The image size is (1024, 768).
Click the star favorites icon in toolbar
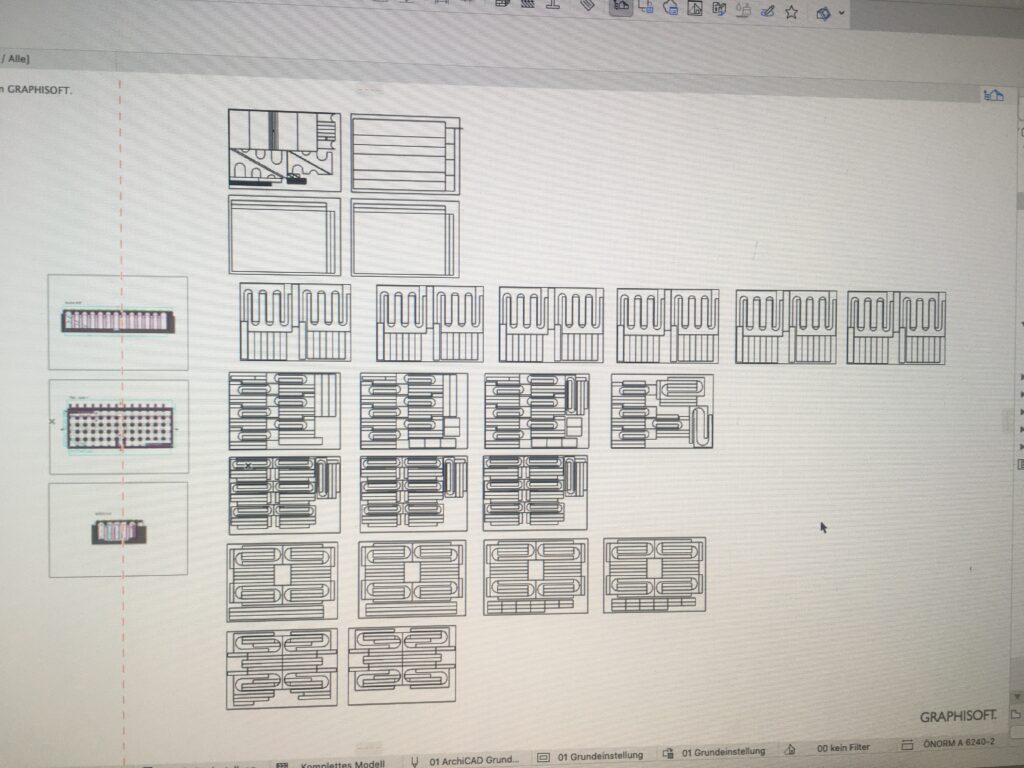(x=791, y=12)
